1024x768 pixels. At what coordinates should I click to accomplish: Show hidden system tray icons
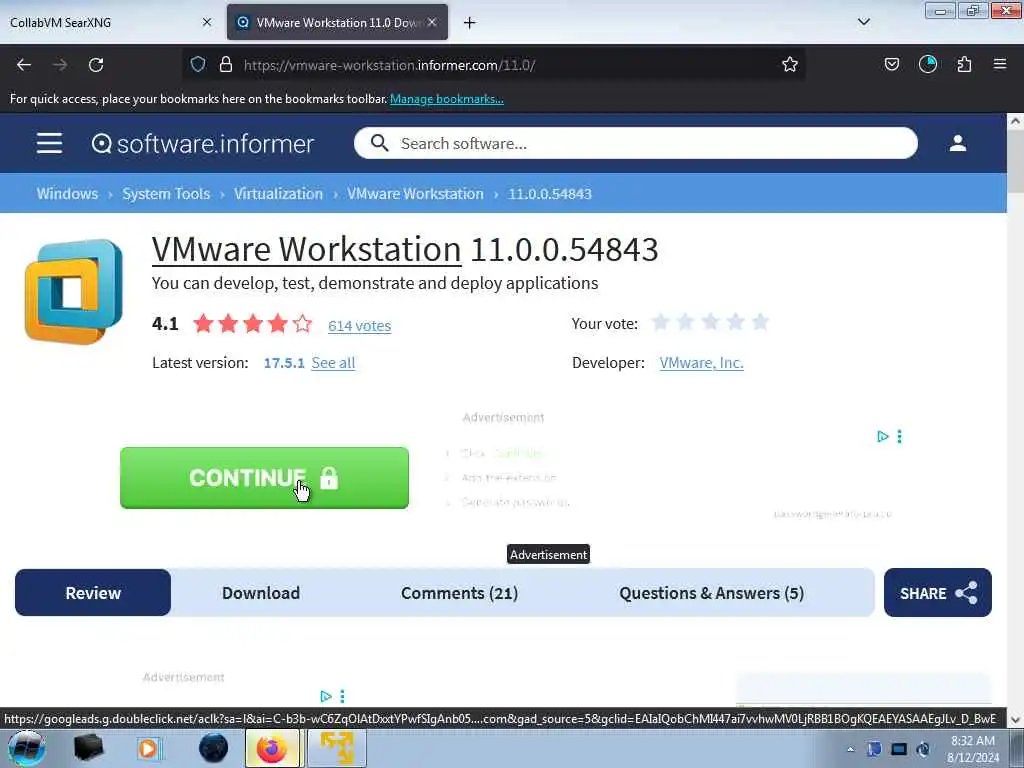click(x=850, y=749)
